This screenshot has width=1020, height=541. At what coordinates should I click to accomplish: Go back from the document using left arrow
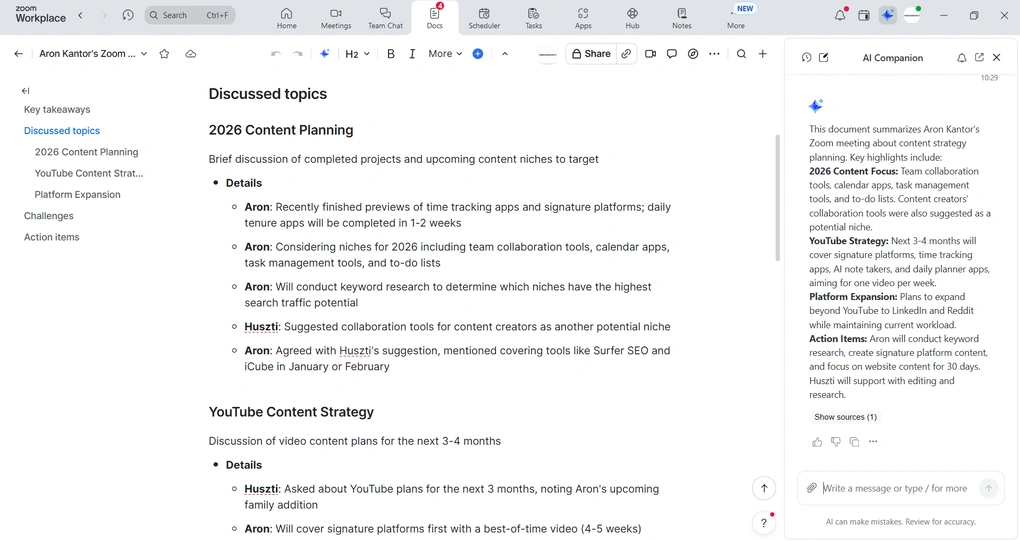point(18,54)
